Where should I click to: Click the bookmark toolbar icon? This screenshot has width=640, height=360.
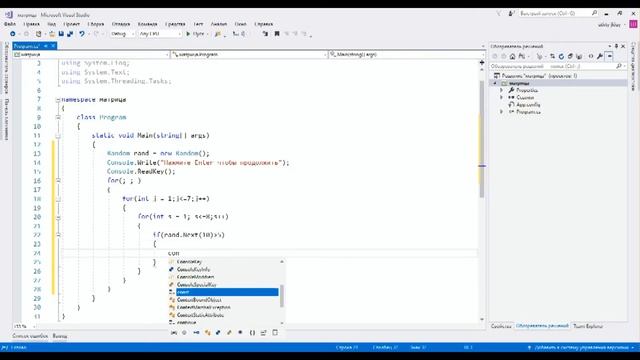pyautogui.click(x=277, y=34)
